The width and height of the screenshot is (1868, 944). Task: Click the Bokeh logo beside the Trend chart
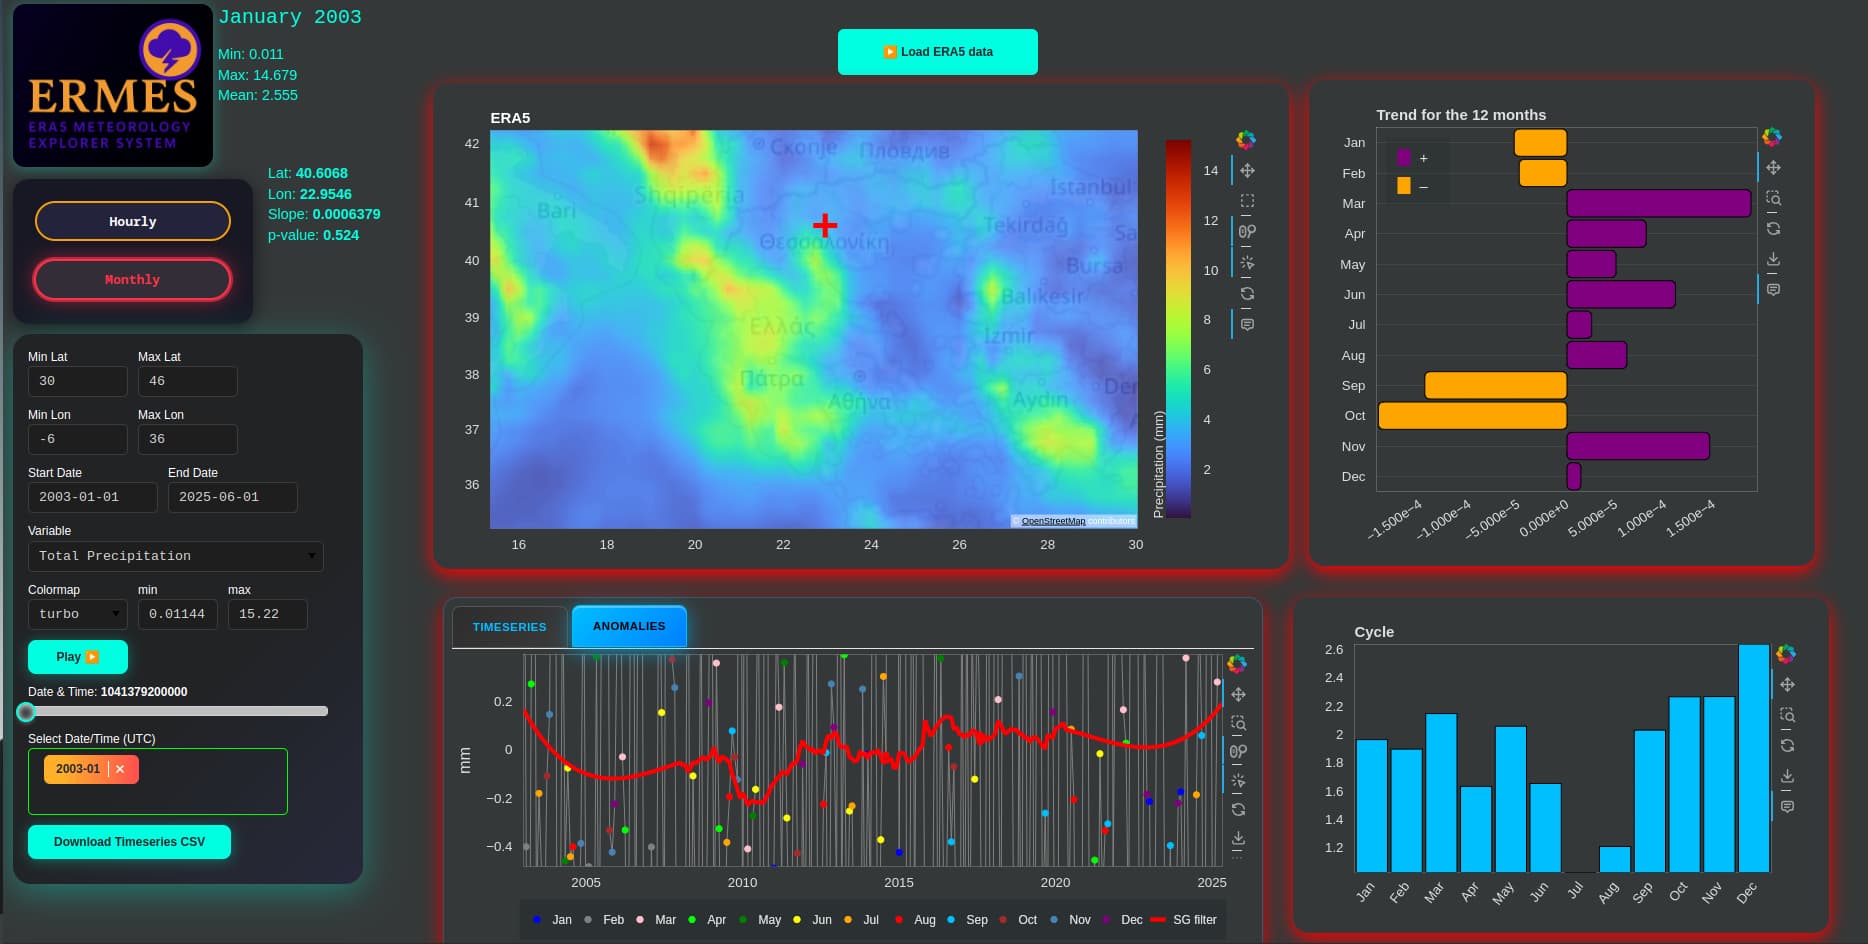(x=1772, y=137)
